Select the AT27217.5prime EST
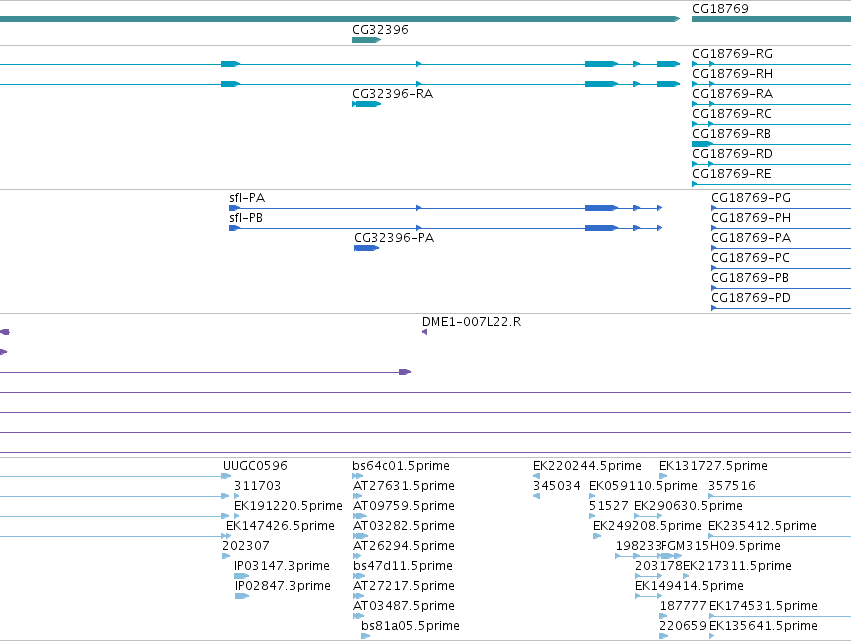This screenshot has width=851, height=641. point(404,586)
